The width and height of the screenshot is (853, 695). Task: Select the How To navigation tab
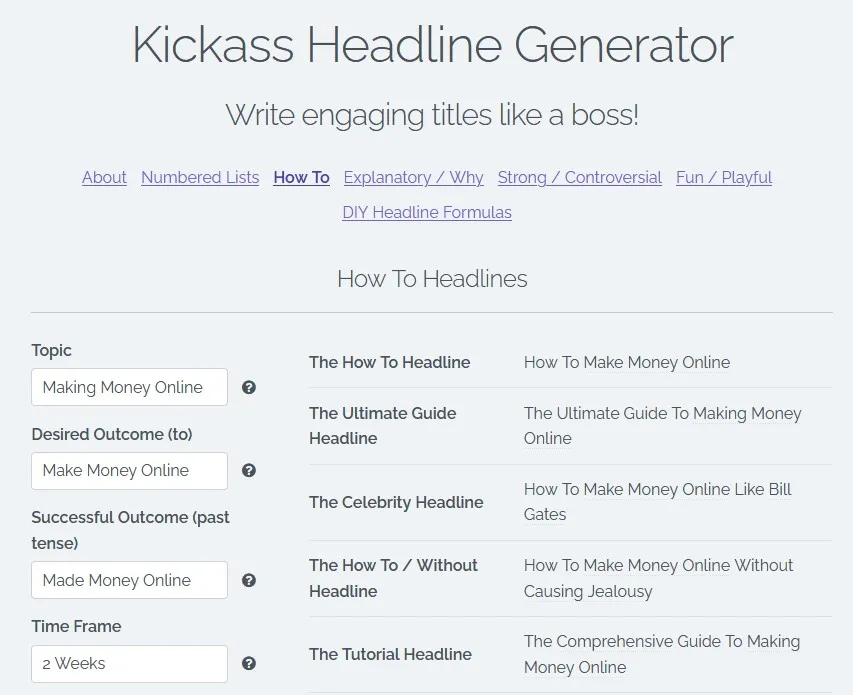[301, 177]
